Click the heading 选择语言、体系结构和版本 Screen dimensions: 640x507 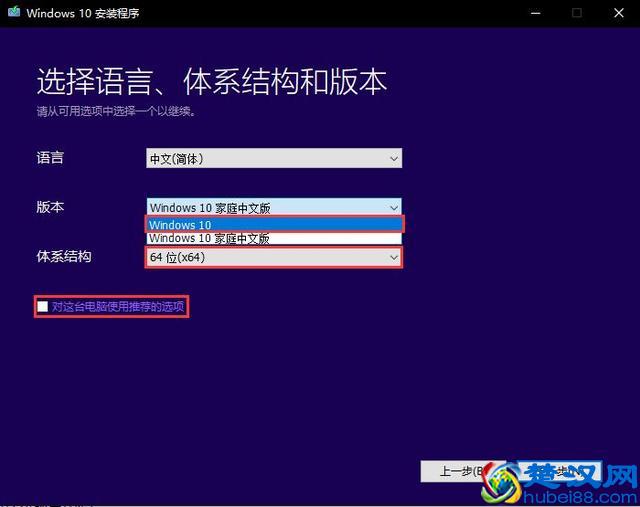click(212, 82)
